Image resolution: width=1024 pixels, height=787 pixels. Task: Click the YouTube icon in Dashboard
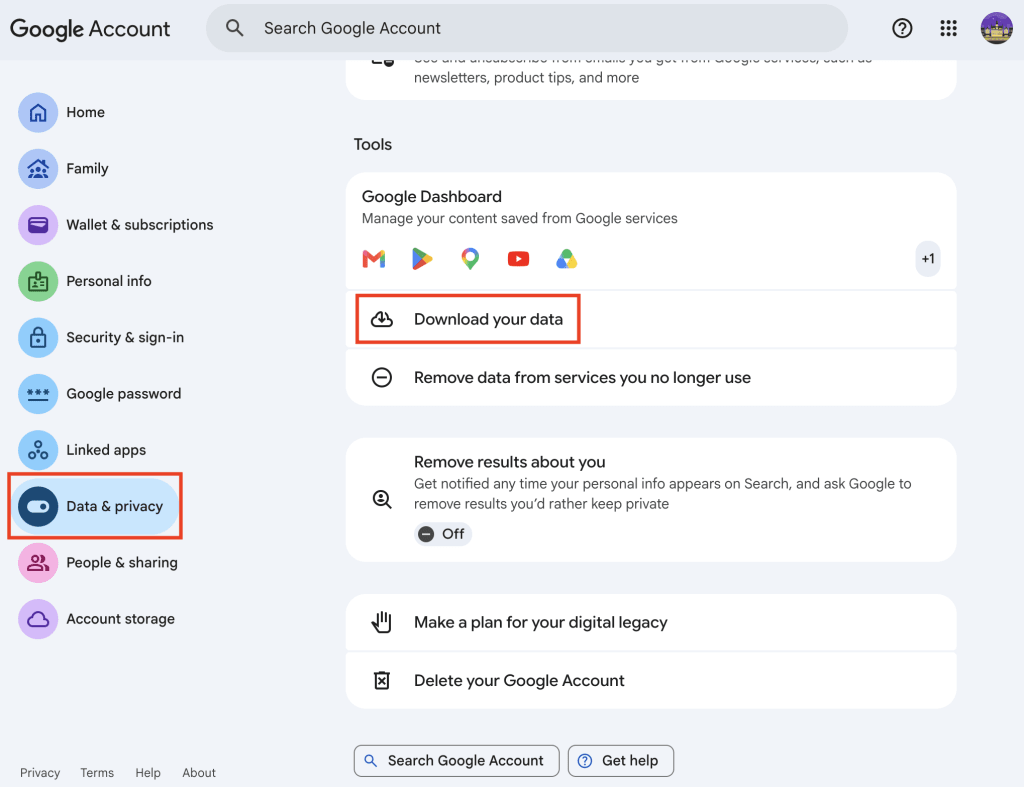click(x=519, y=259)
